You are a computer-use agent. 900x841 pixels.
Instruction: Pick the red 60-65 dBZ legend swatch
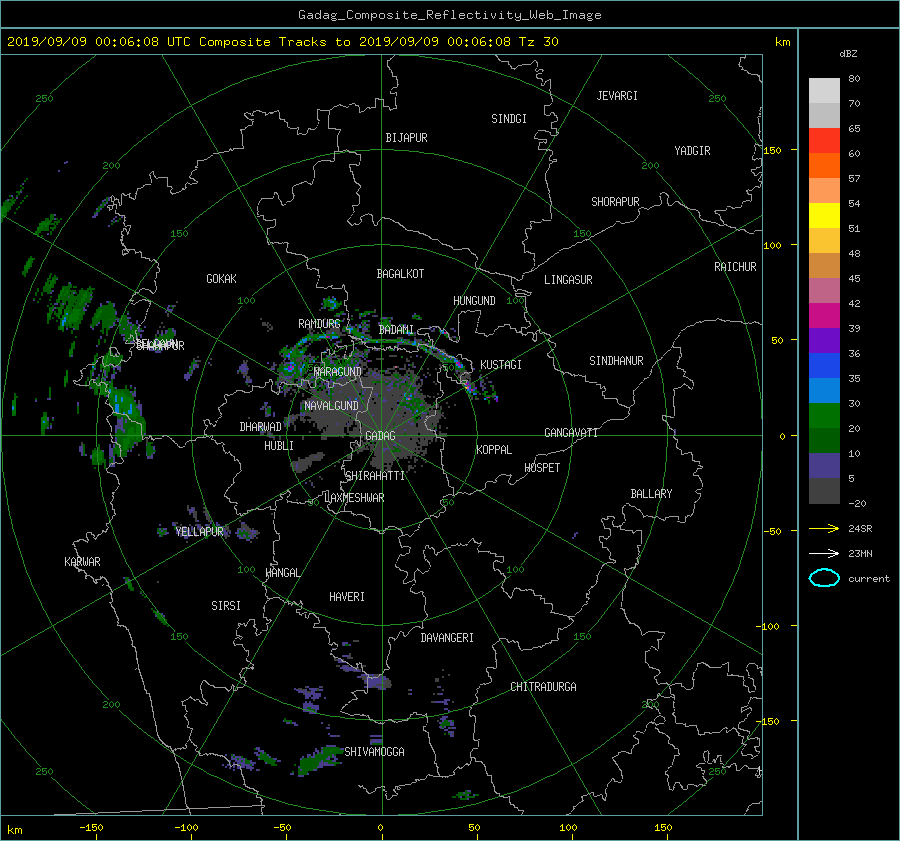click(824, 140)
